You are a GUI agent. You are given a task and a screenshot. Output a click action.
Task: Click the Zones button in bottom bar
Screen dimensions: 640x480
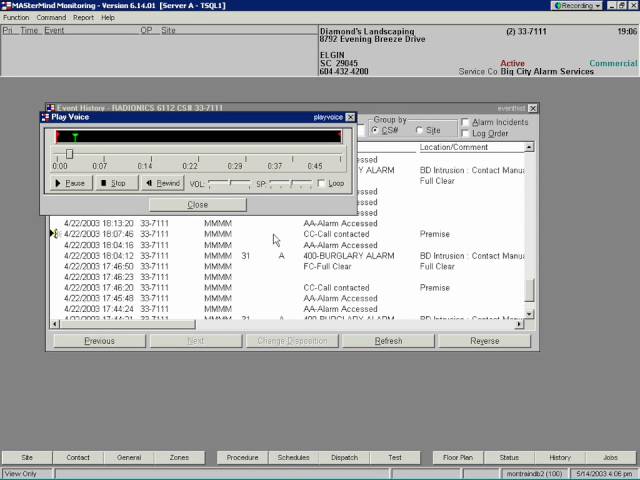179,458
